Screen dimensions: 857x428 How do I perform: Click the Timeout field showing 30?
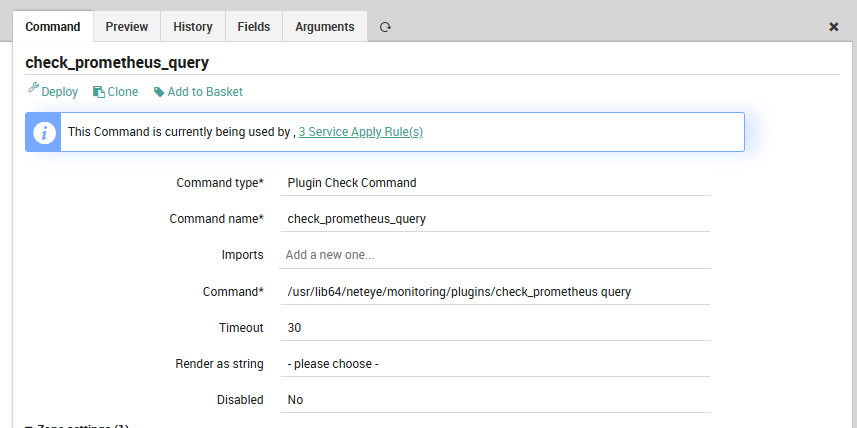pos(495,328)
